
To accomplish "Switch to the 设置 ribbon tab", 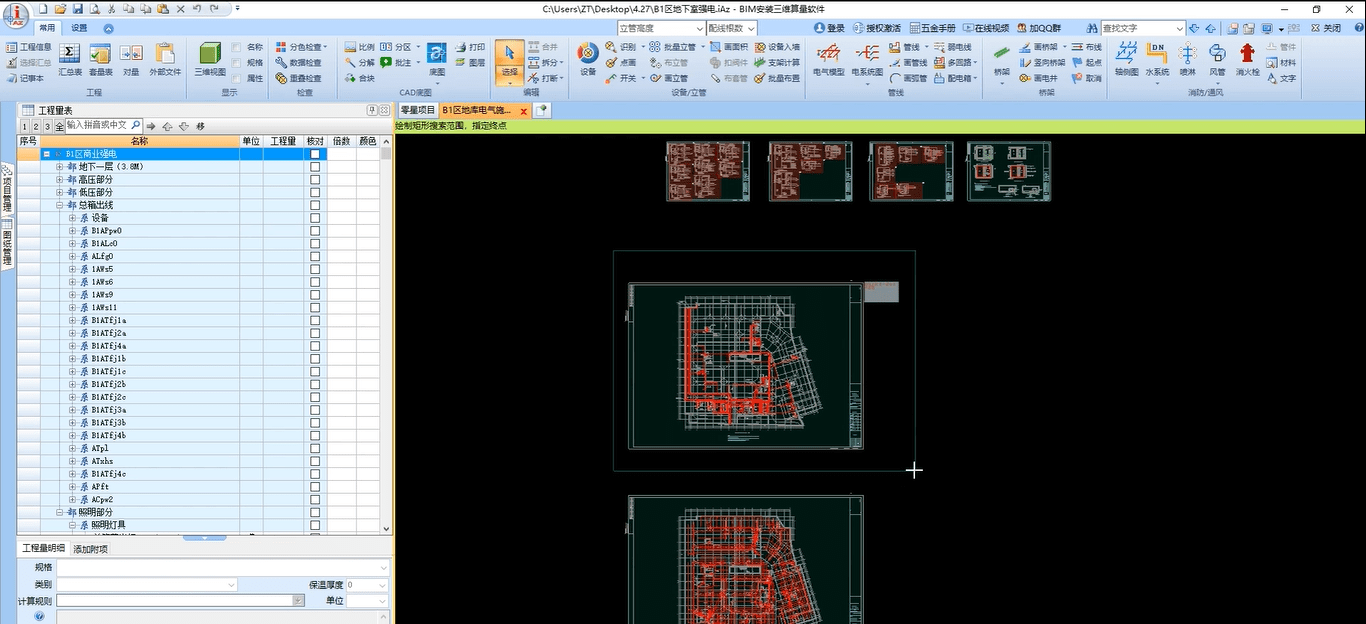I will (x=79, y=28).
